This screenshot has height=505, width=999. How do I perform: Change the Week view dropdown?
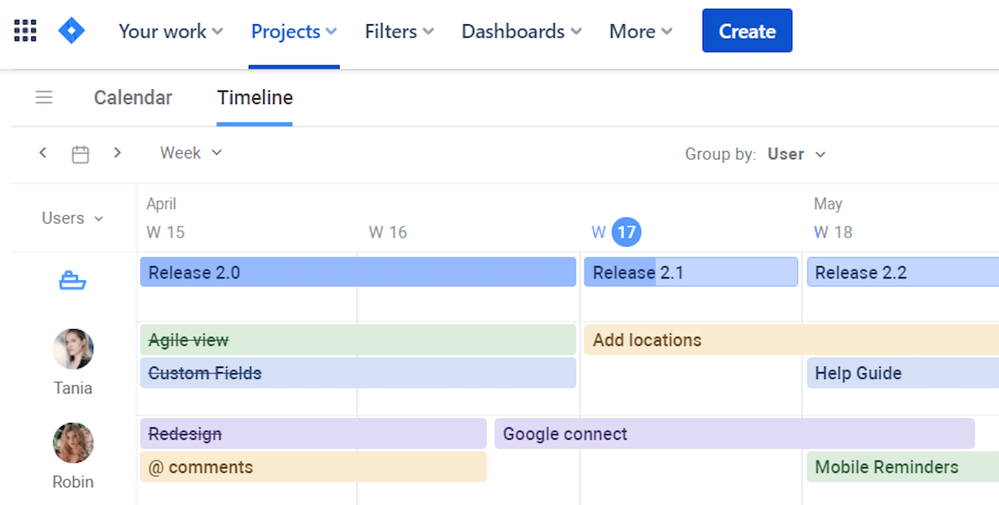[x=190, y=153]
